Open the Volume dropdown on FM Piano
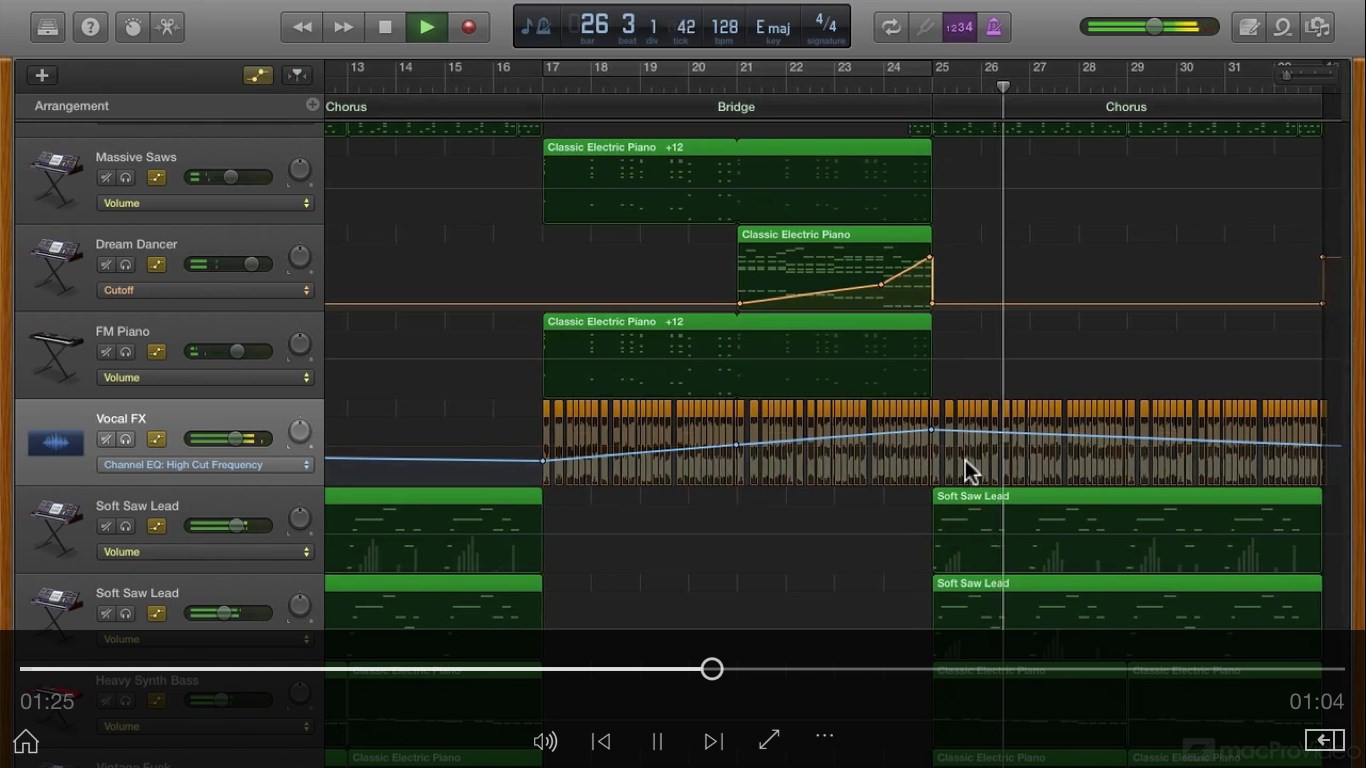1366x768 pixels. tap(205, 377)
